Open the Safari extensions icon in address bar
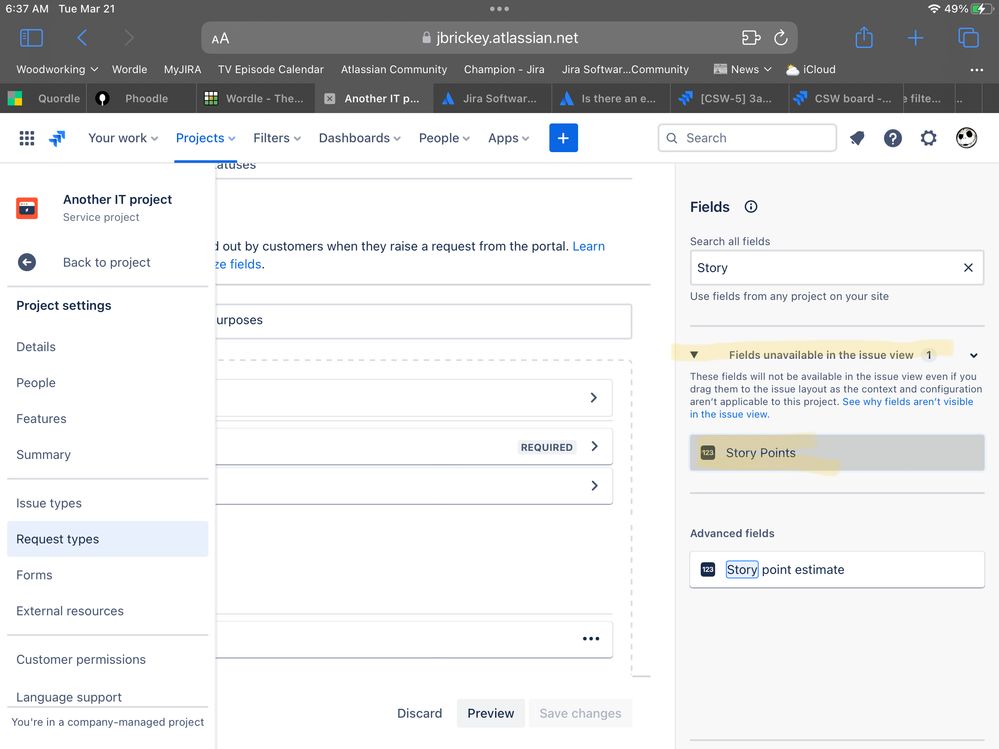 pyautogui.click(x=751, y=38)
